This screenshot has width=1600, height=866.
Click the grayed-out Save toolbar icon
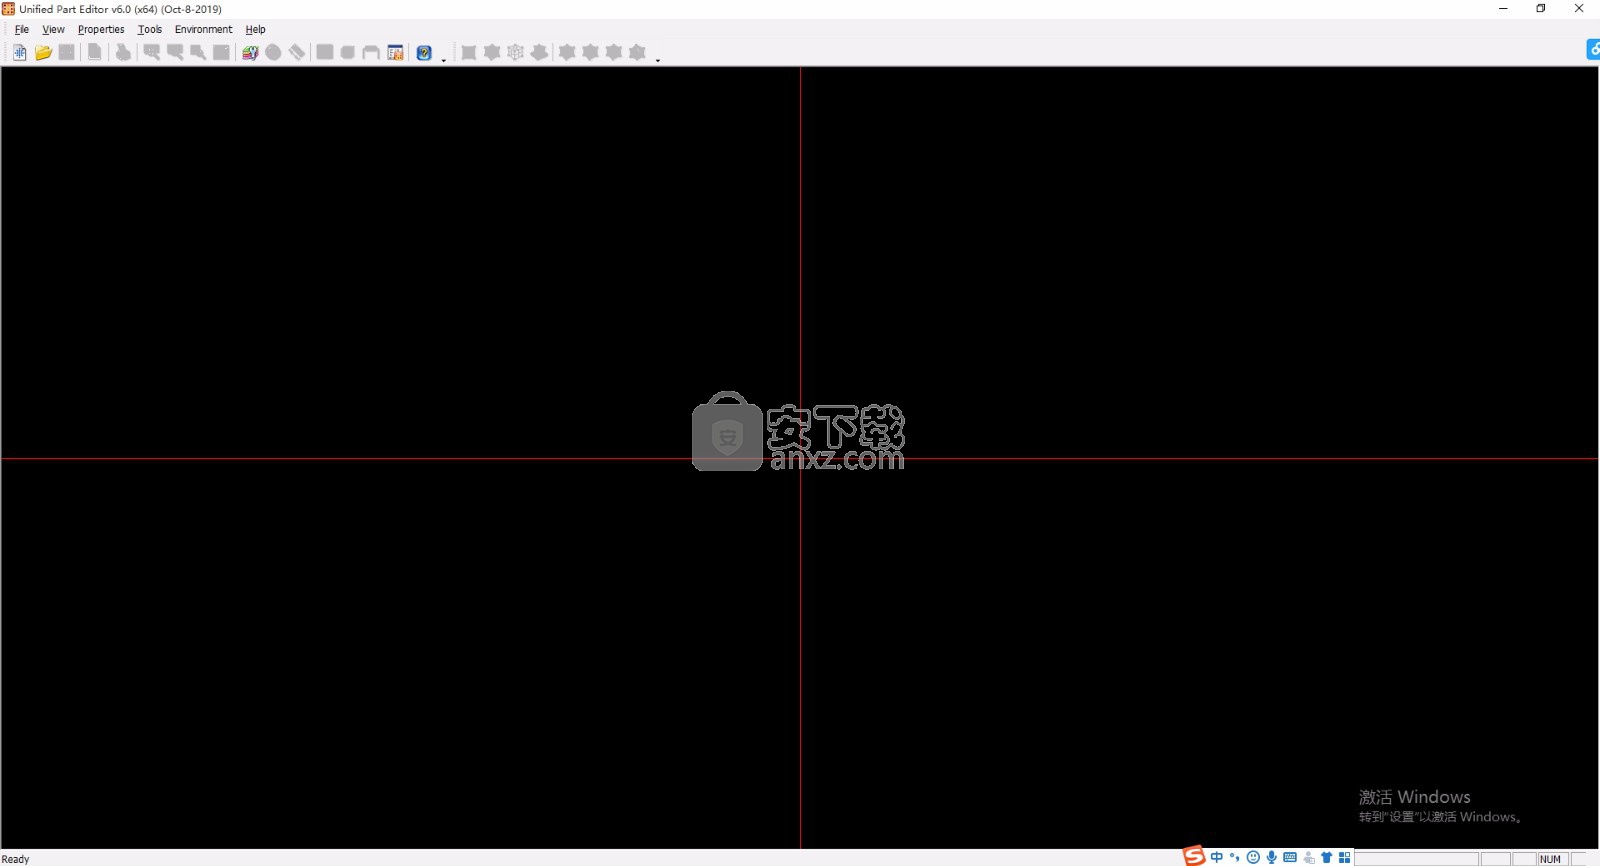67,52
